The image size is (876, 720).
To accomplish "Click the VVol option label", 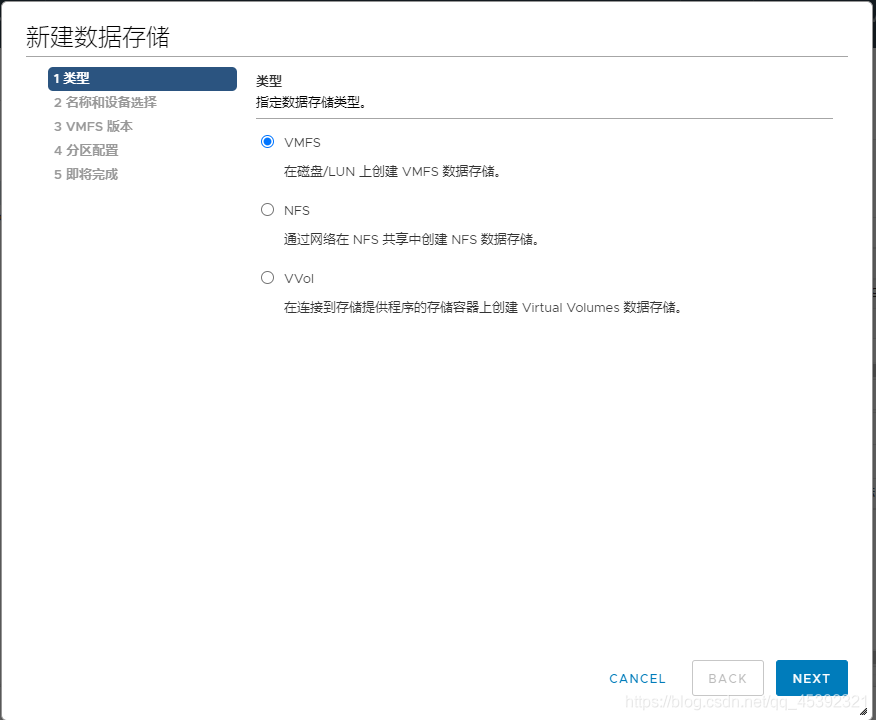I will [299, 279].
